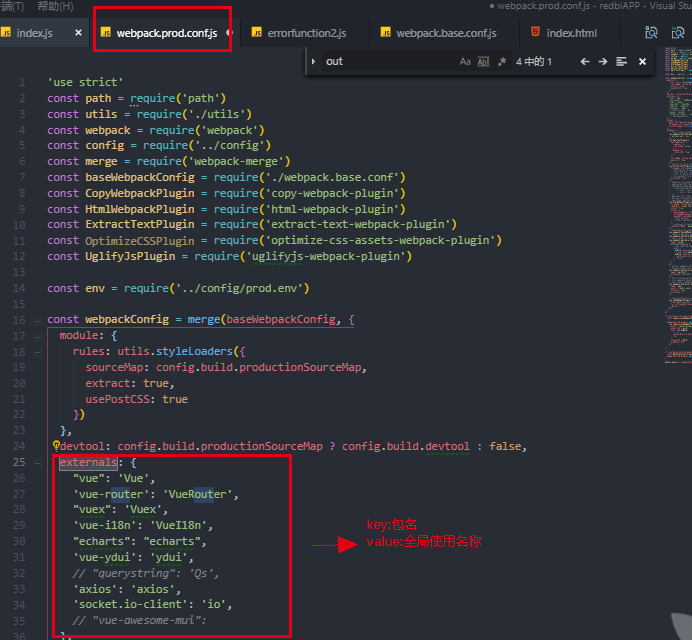692x640 pixels.
Task: Expand the replace field in find widget
Action: (313, 61)
